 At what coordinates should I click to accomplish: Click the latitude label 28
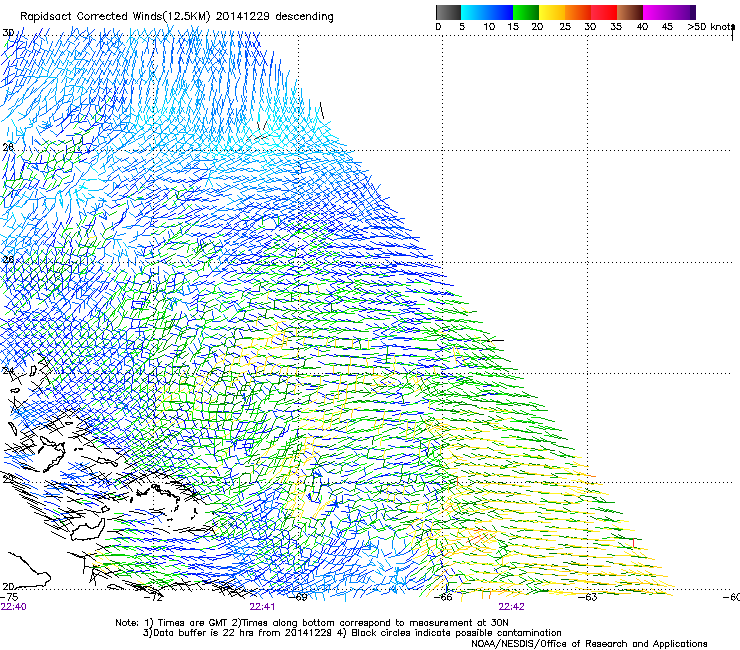point(8,147)
